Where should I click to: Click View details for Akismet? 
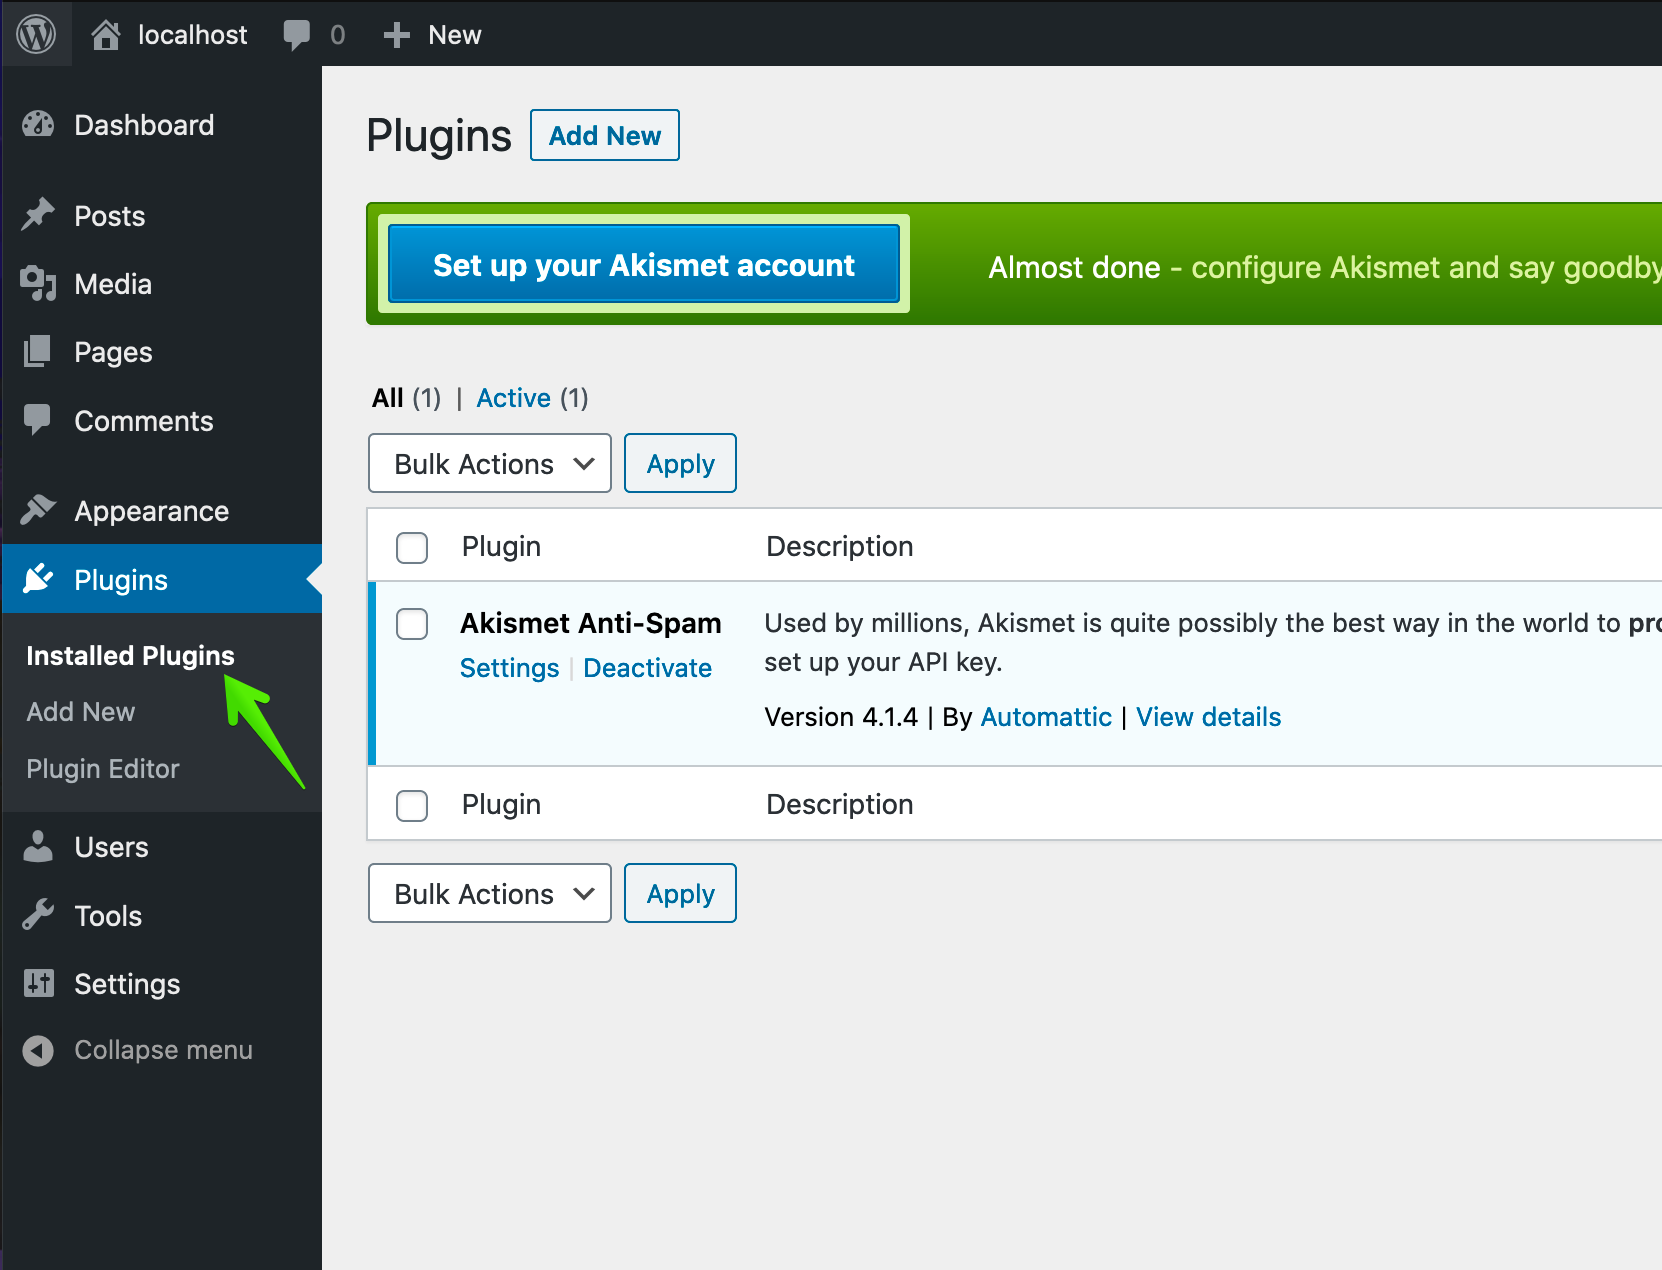point(1208,717)
